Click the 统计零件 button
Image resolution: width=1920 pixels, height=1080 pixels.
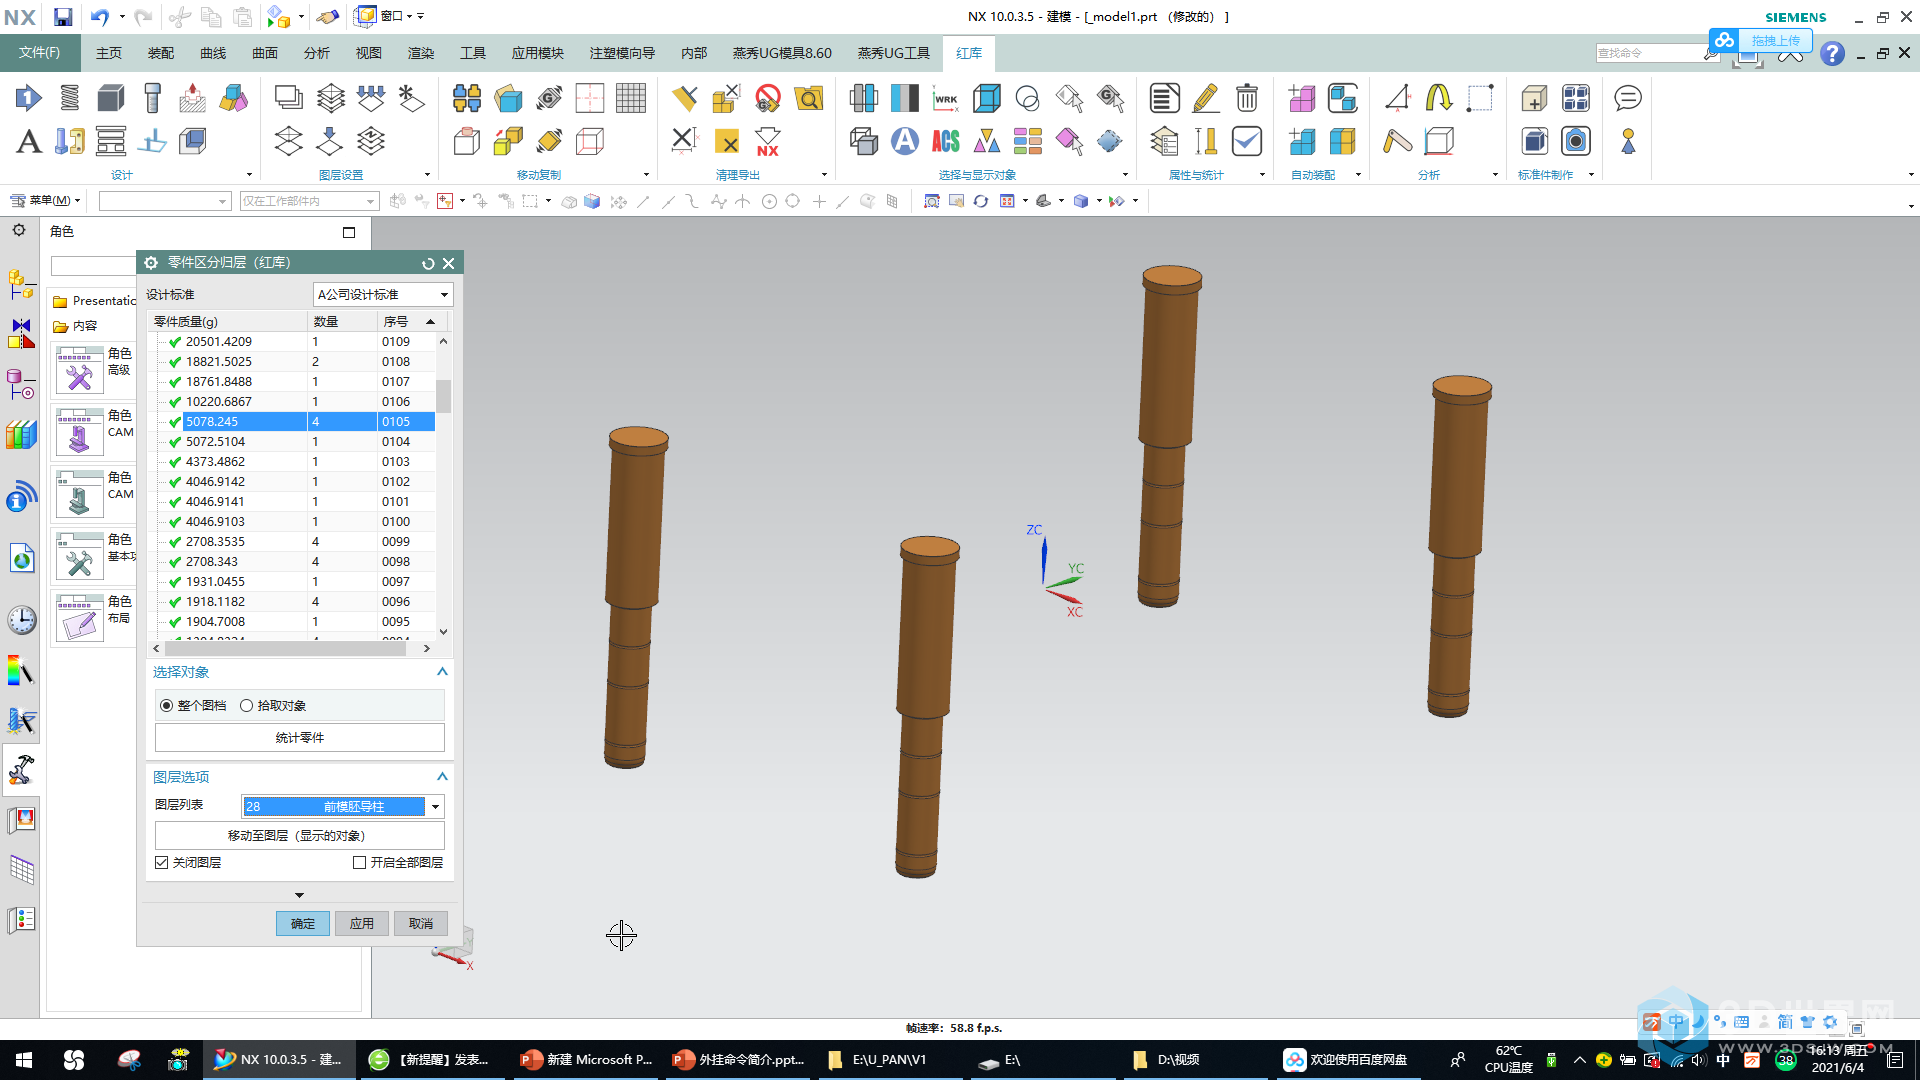tap(300, 738)
